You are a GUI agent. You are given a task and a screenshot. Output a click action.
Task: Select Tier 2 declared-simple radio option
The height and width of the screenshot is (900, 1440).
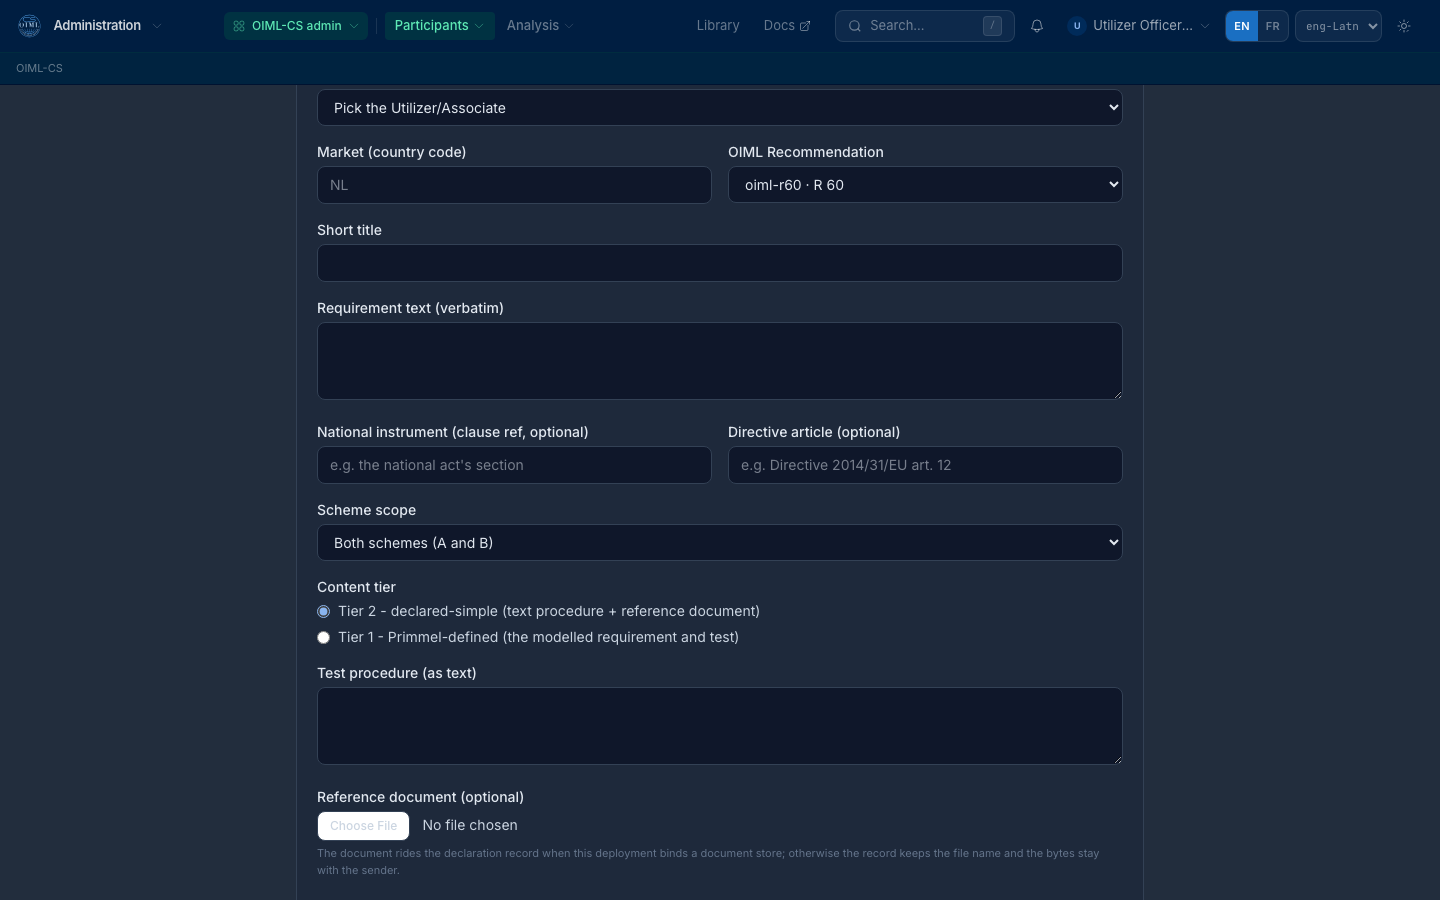(x=323, y=611)
